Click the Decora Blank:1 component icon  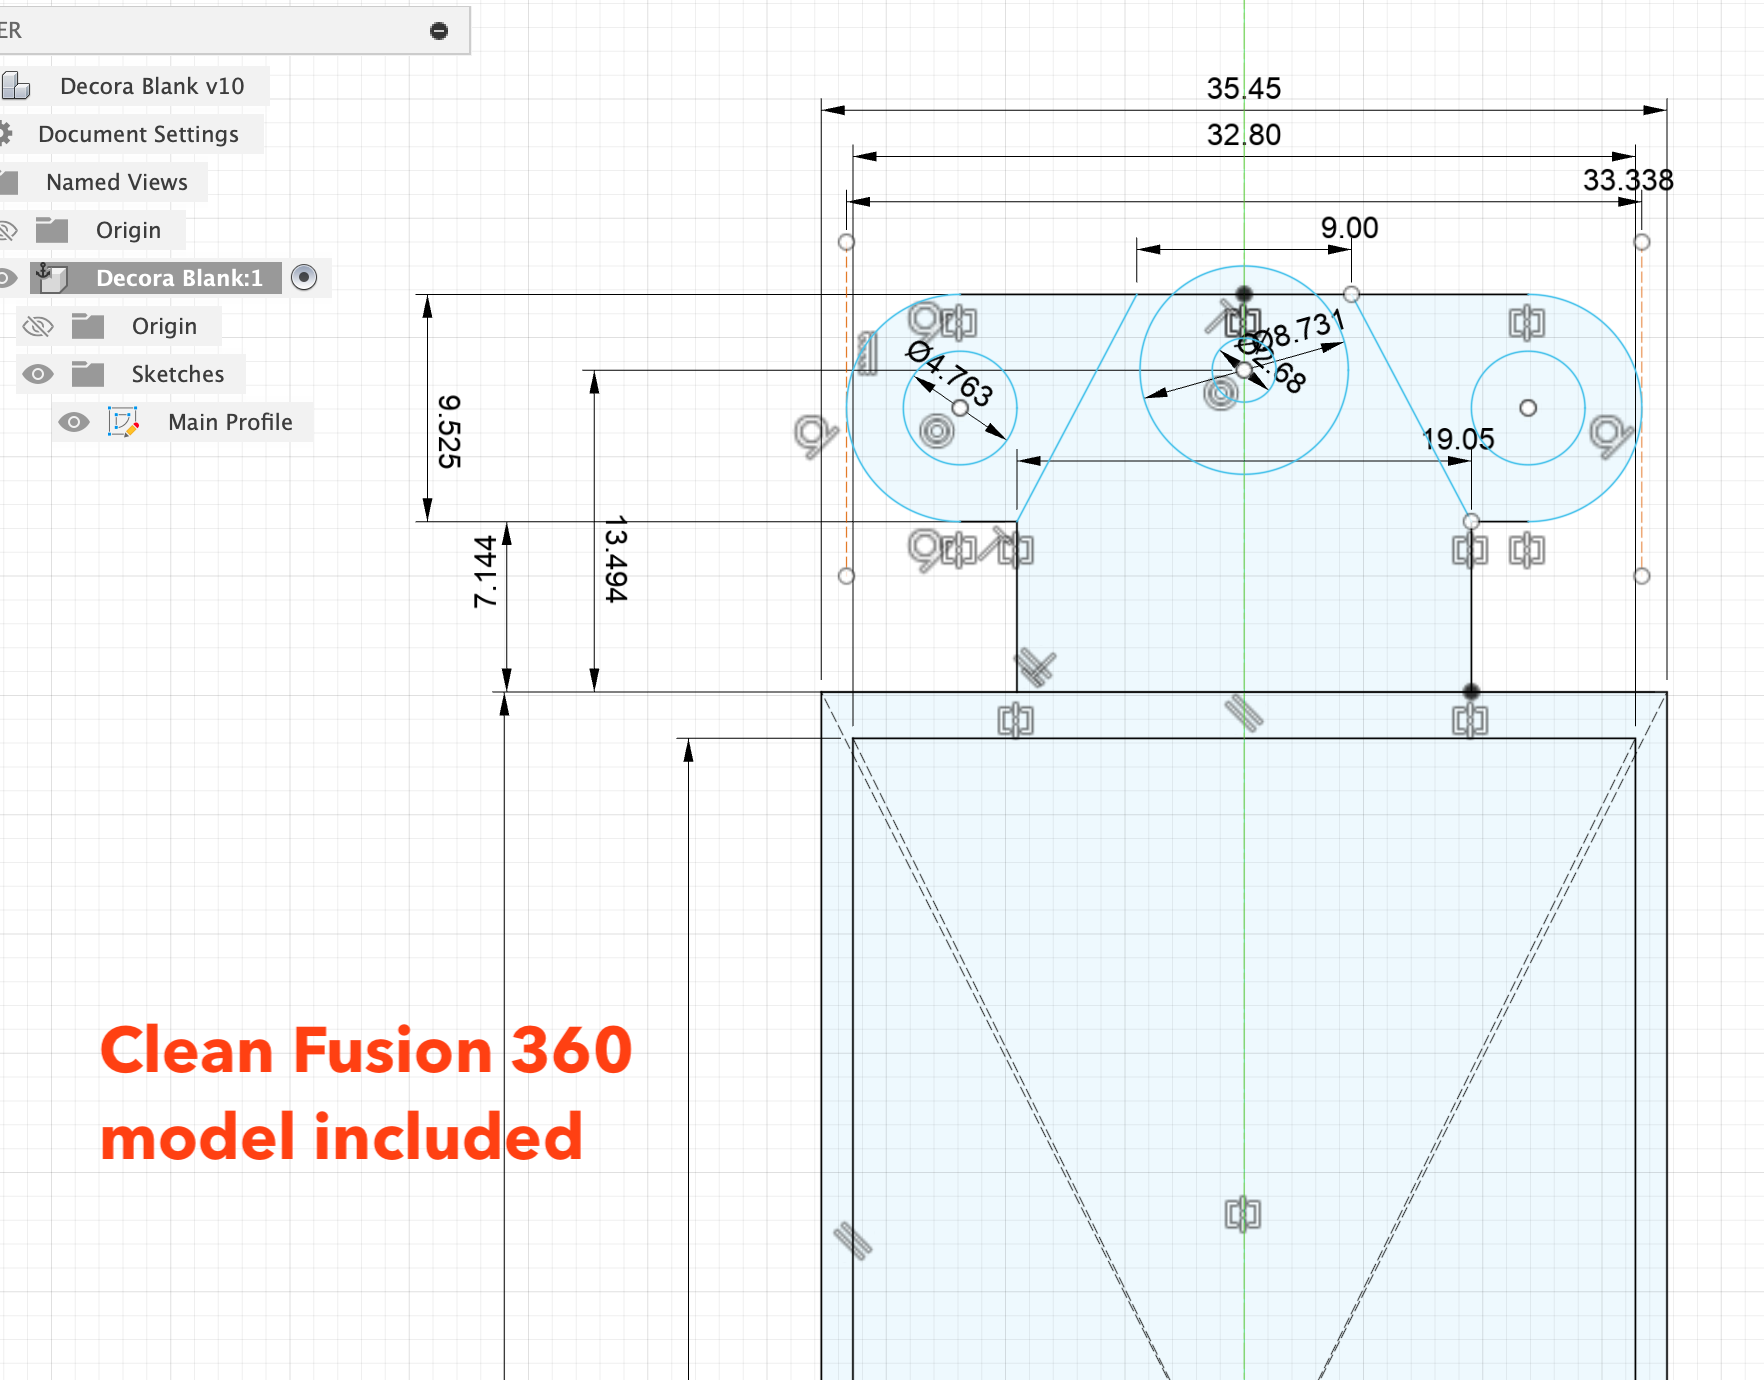50,277
